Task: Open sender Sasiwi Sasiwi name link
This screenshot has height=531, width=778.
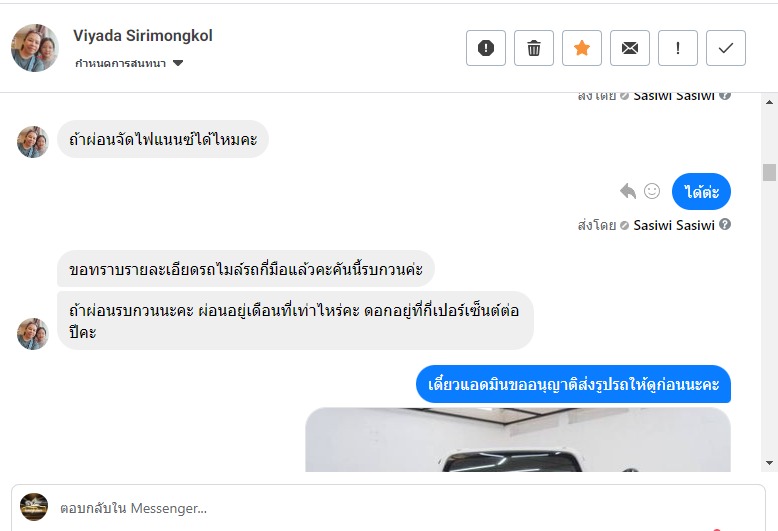Action: (674, 225)
